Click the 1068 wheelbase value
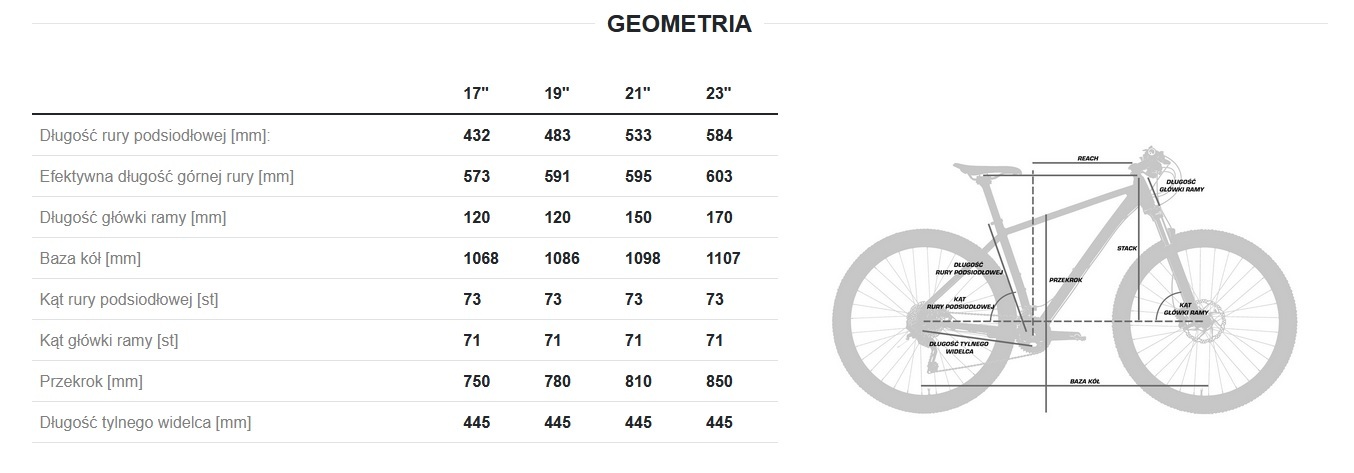1354x473 pixels. (481, 258)
